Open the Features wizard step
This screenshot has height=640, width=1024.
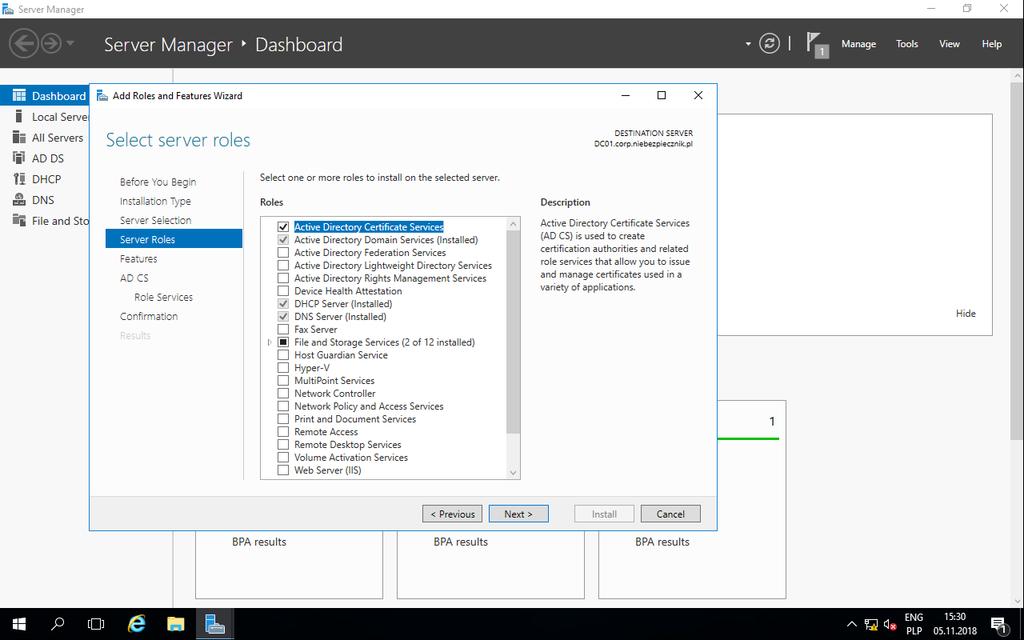[138, 259]
